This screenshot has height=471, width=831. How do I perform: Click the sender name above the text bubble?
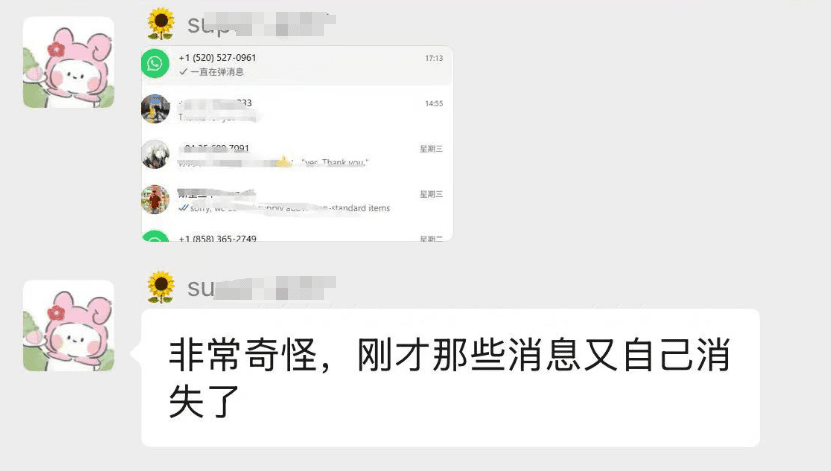261,288
